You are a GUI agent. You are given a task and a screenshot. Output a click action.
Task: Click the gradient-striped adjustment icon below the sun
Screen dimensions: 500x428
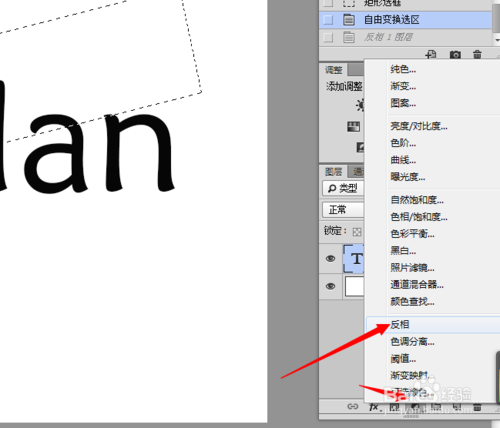tap(354, 127)
